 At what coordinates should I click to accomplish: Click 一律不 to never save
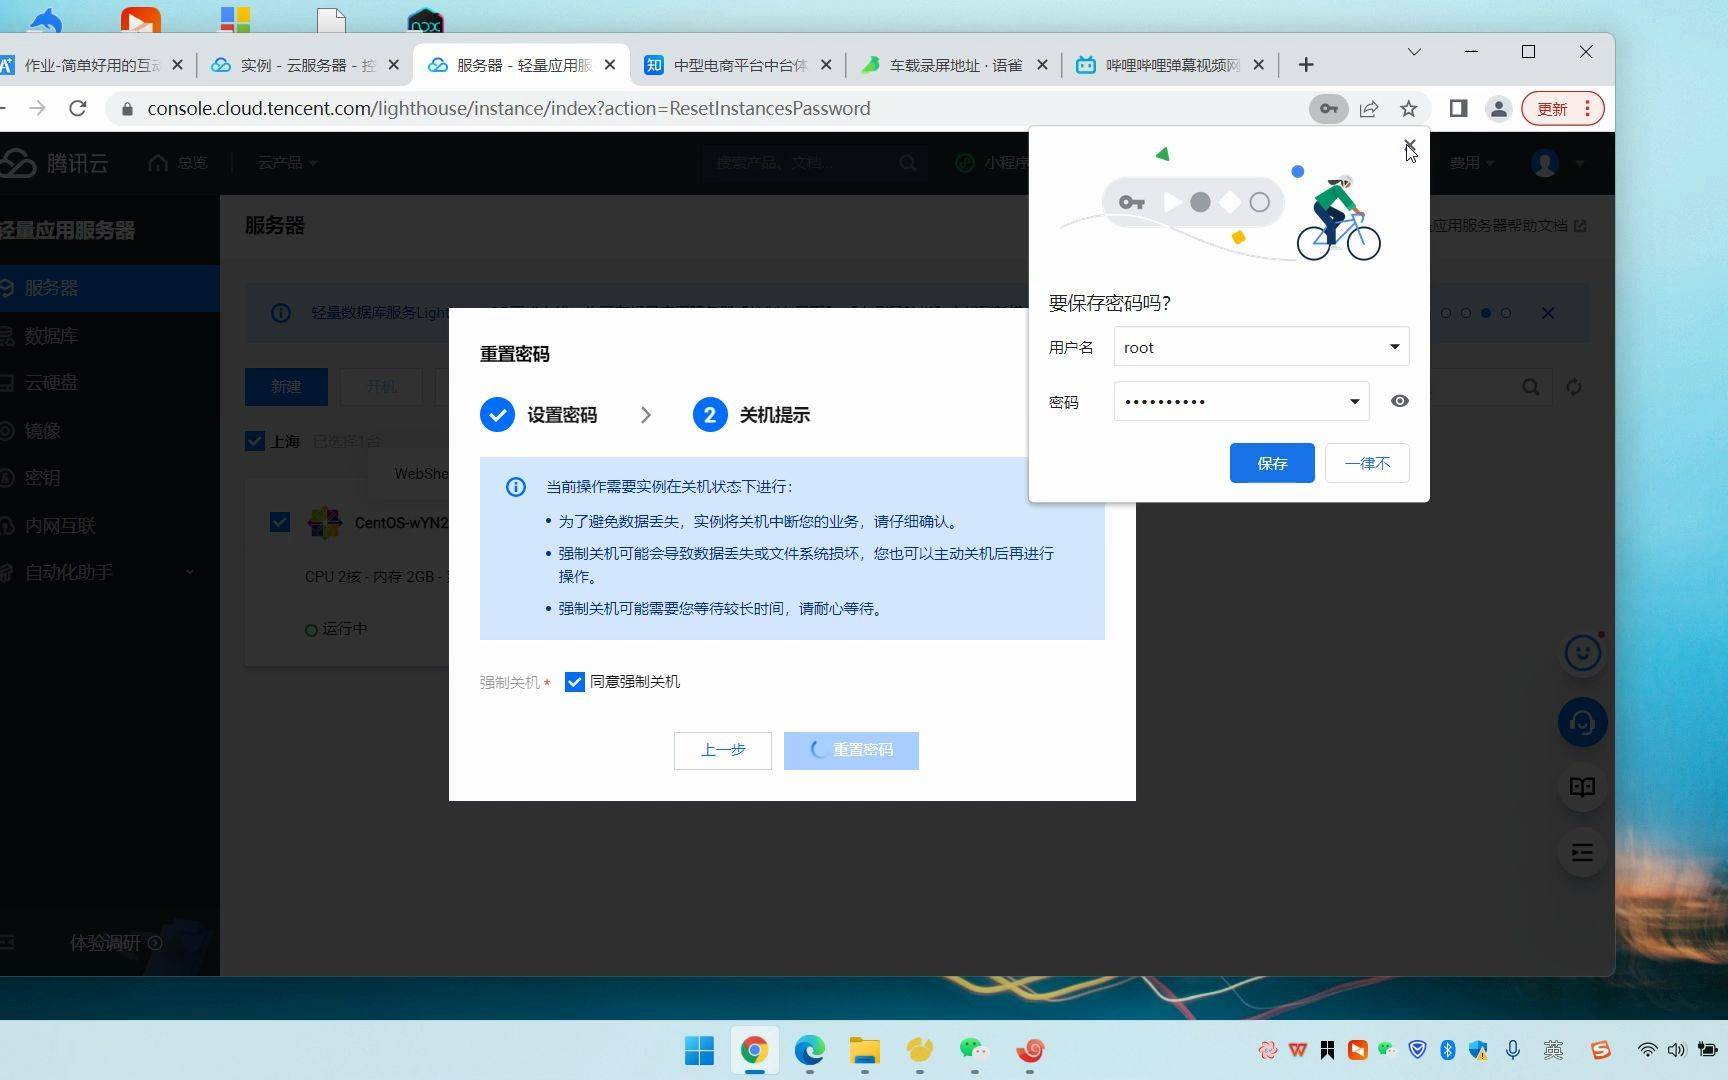click(x=1367, y=463)
